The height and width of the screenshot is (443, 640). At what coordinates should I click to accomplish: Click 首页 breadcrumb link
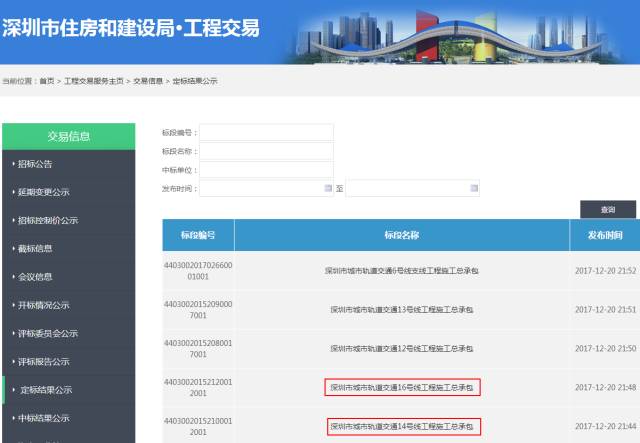click(47, 81)
